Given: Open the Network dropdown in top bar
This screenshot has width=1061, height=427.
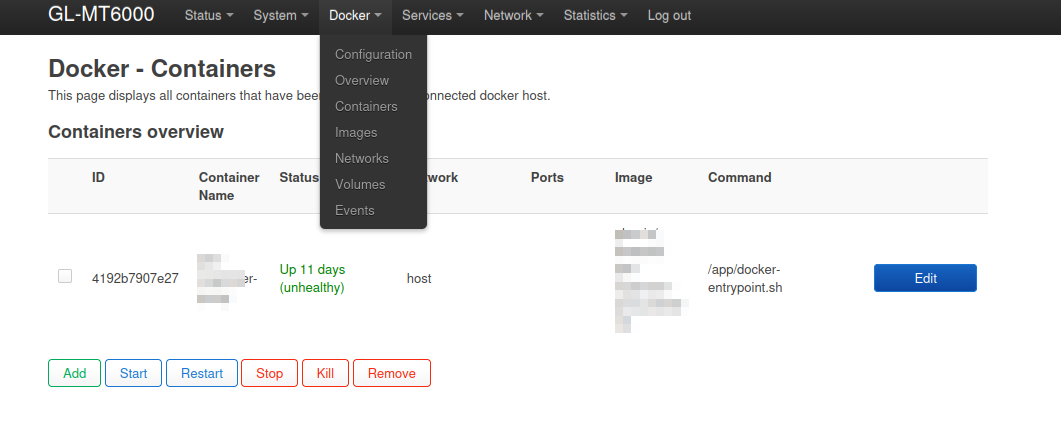Looking at the screenshot, I should click(513, 16).
